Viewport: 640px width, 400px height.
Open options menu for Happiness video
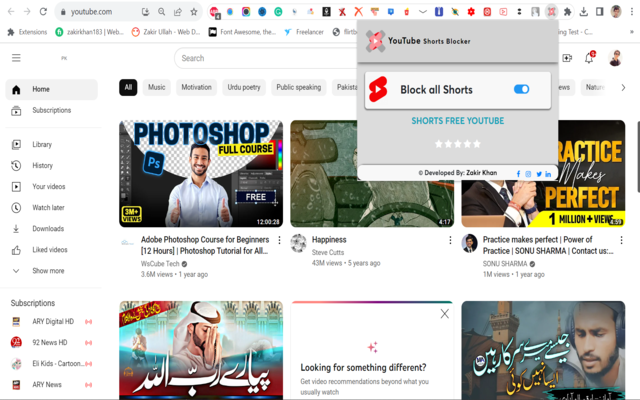pos(450,240)
